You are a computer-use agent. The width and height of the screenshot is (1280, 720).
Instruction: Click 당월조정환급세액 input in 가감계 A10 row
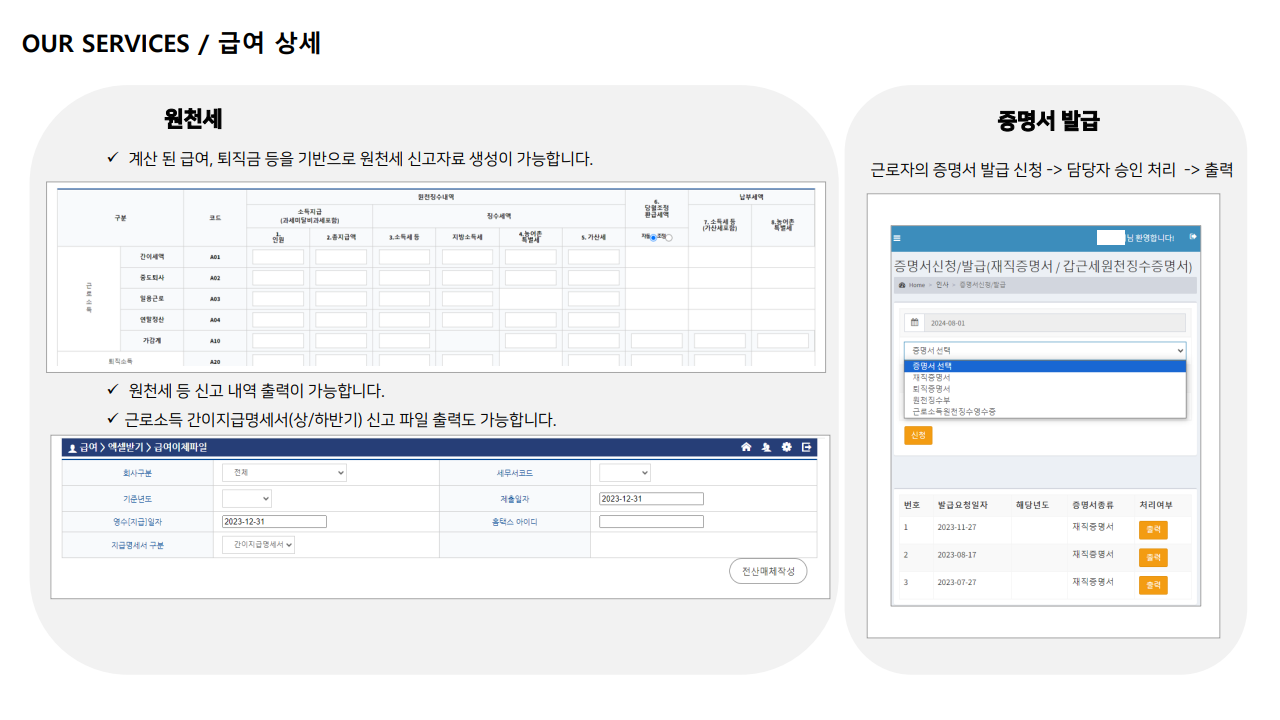[x=656, y=341]
